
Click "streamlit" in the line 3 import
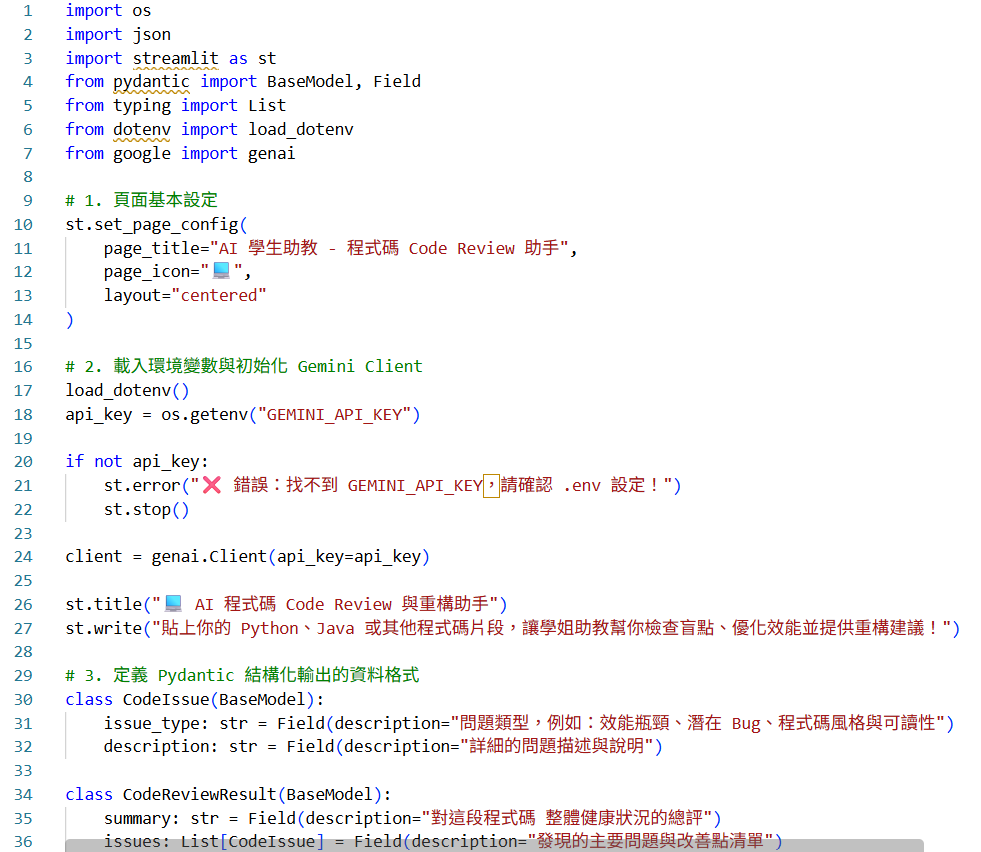tap(176, 58)
